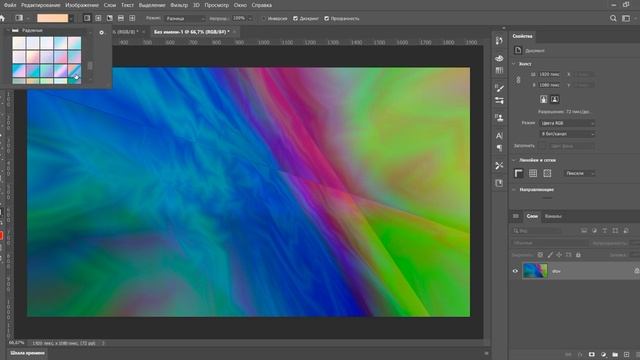The image size is (640, 360).
Task: Open the Изображение menu
Action: pyautogui.click(x=82, y=5)
